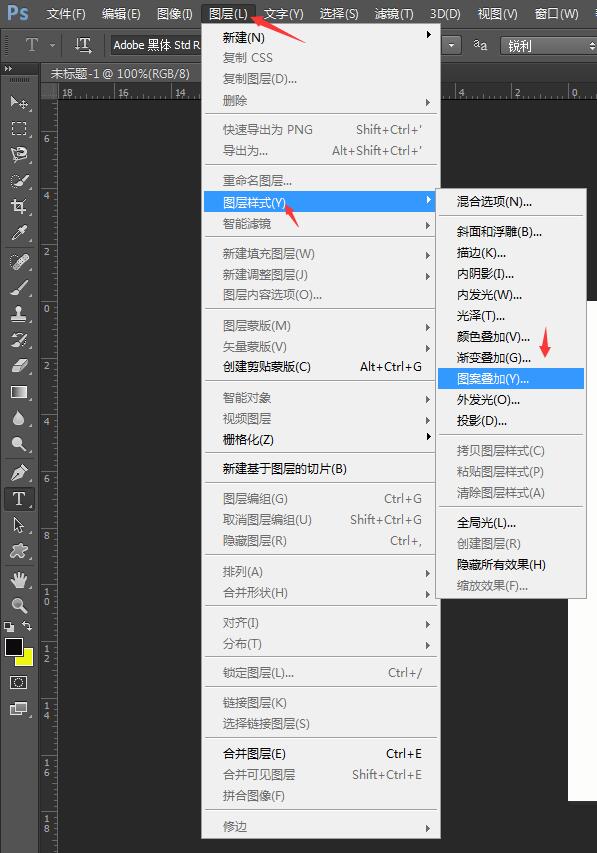
Task: Choose 描边(K)... layer style
Action: click(510, 253)
